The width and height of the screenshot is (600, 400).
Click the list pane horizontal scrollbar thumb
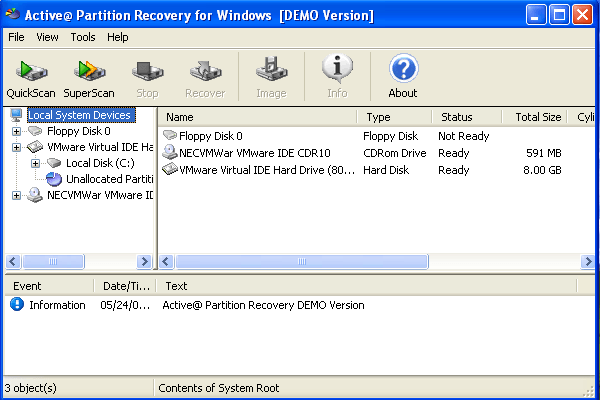302,261
